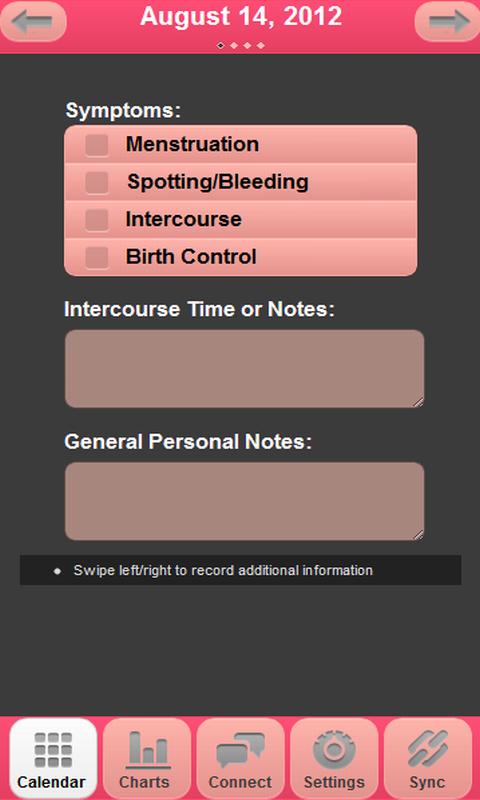Open the Calendar grid icon
480x800 pixels.
click(53, 750)
